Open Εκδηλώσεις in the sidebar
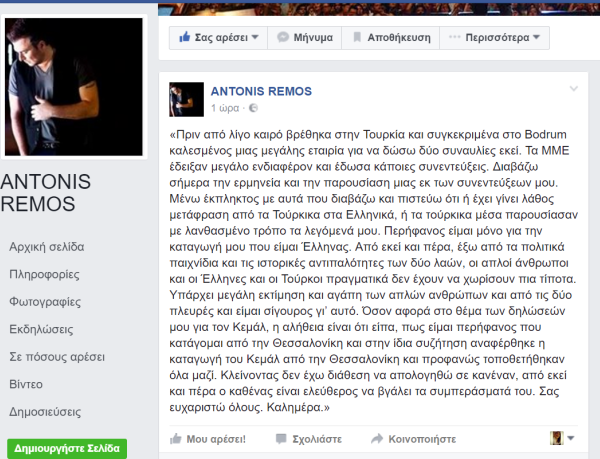This screenshot has height=459, width=600. coord(41,329)
